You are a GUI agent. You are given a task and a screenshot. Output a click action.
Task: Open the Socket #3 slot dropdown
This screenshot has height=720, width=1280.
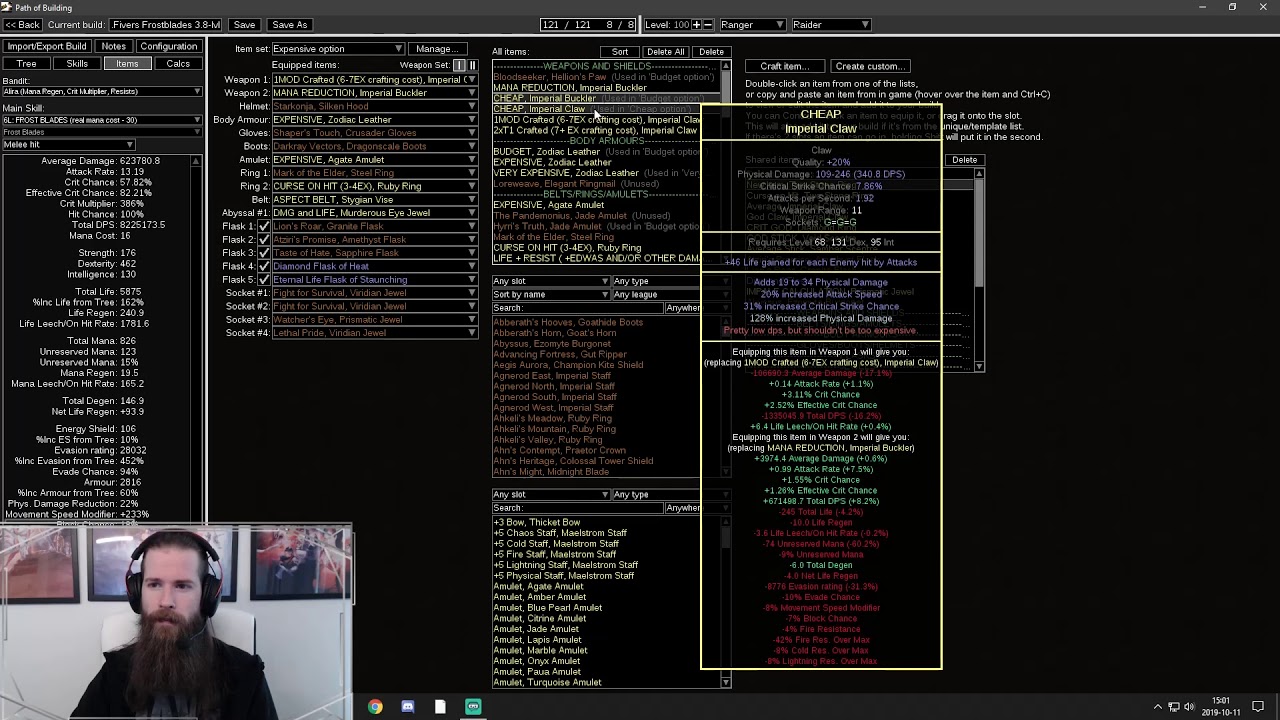374,319
